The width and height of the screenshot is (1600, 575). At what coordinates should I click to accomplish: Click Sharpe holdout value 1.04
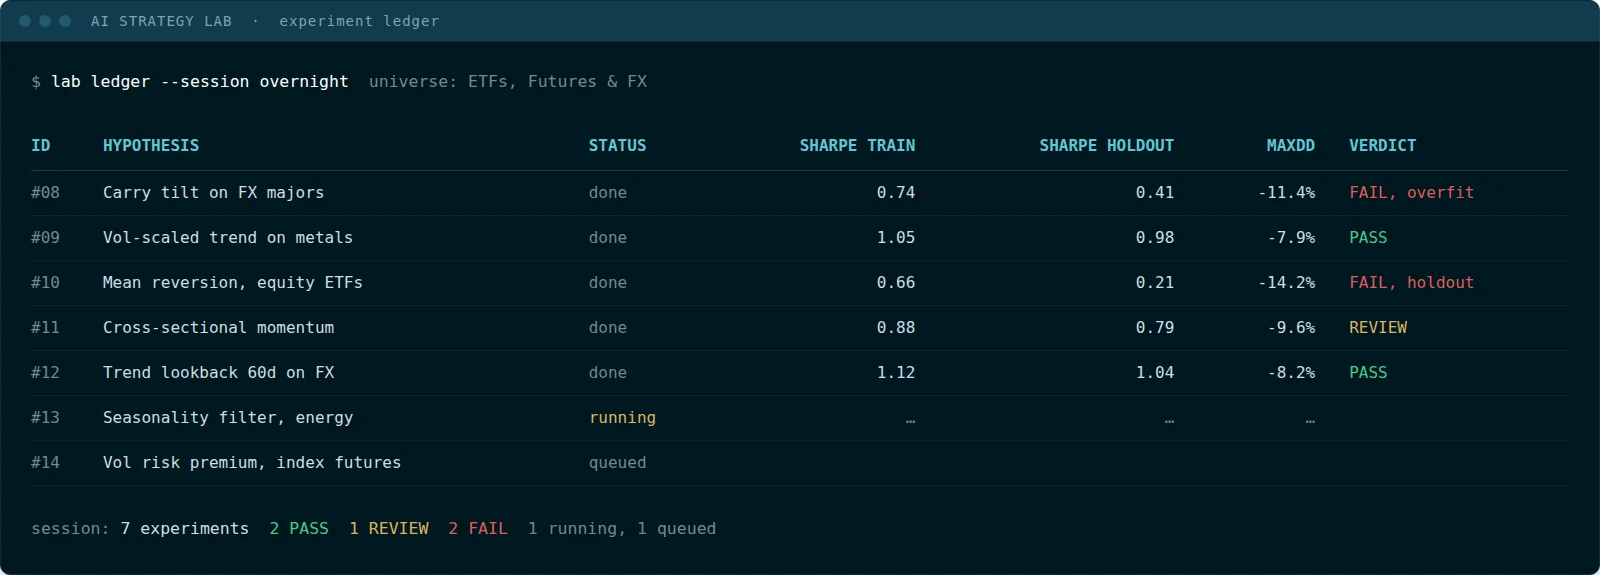point(1155,373)
